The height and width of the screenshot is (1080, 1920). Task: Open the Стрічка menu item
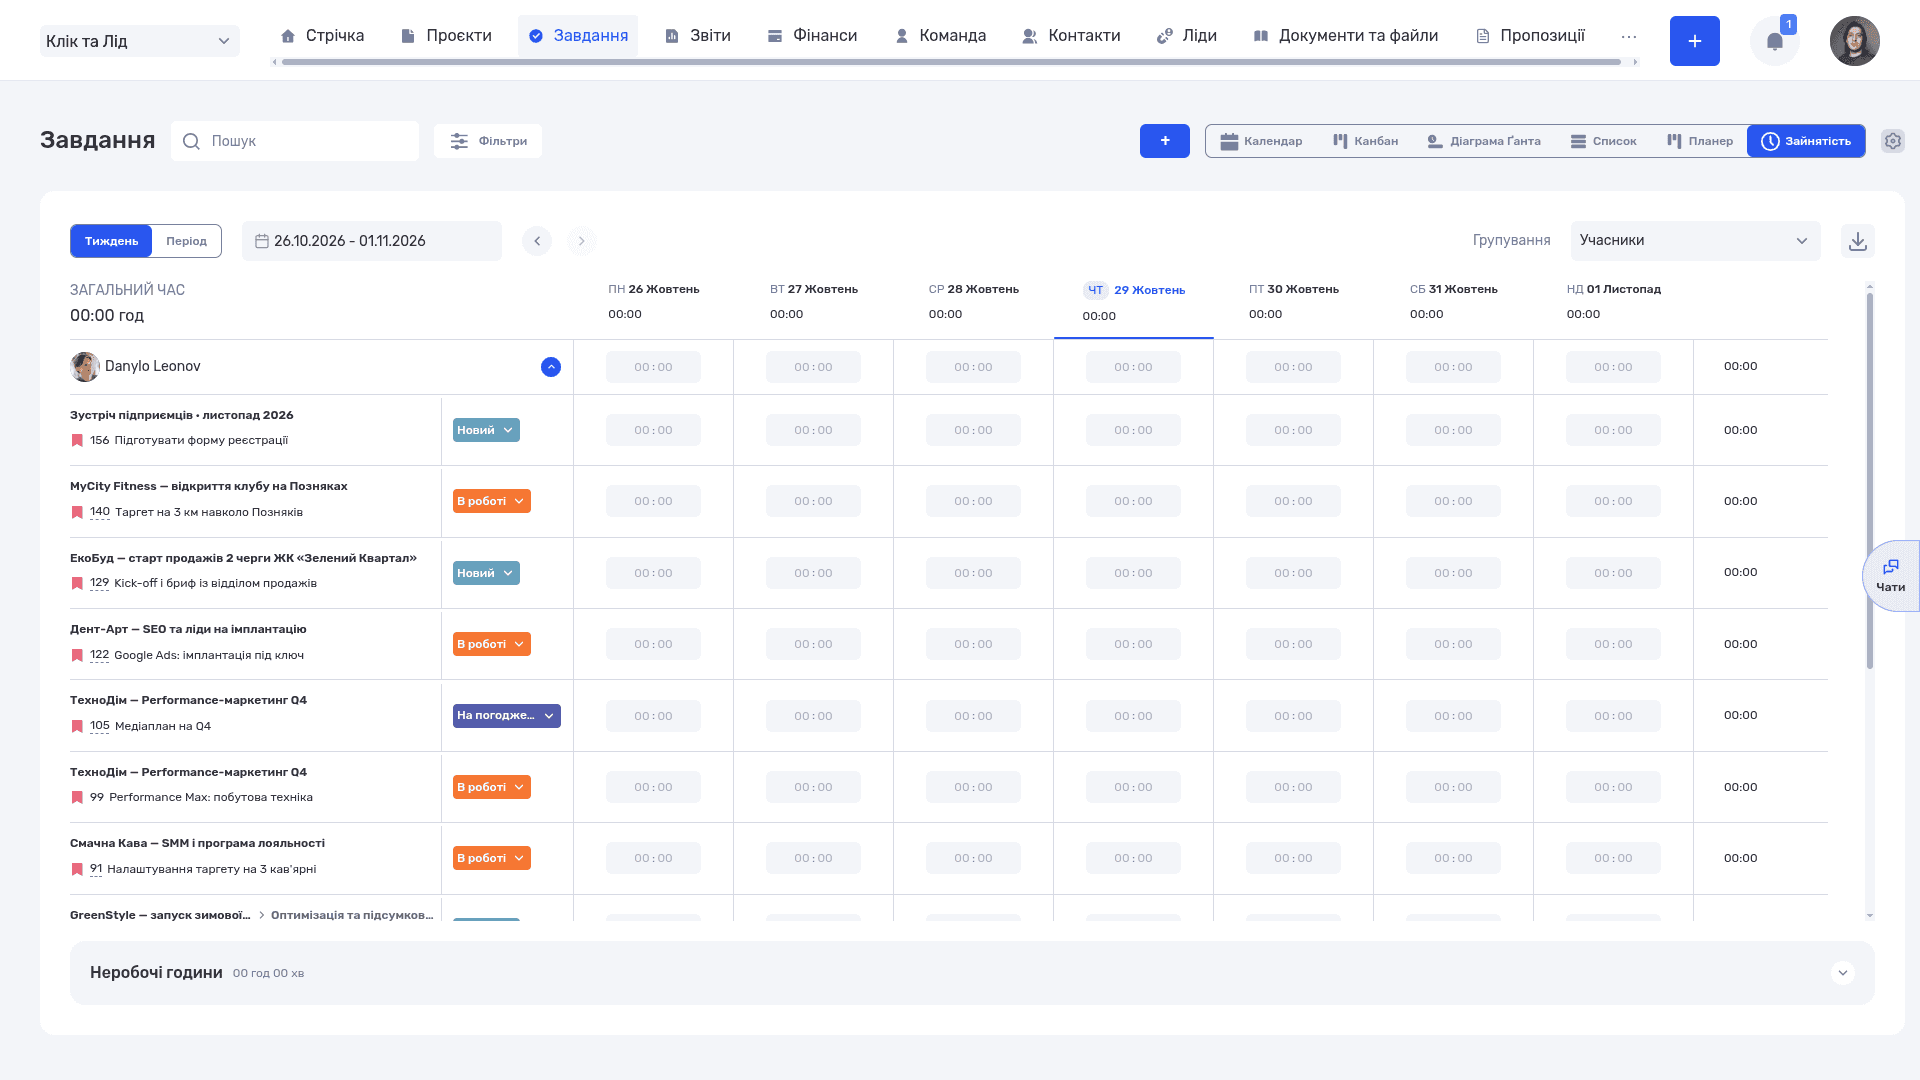pyautogui.click(x=322, y=36)
